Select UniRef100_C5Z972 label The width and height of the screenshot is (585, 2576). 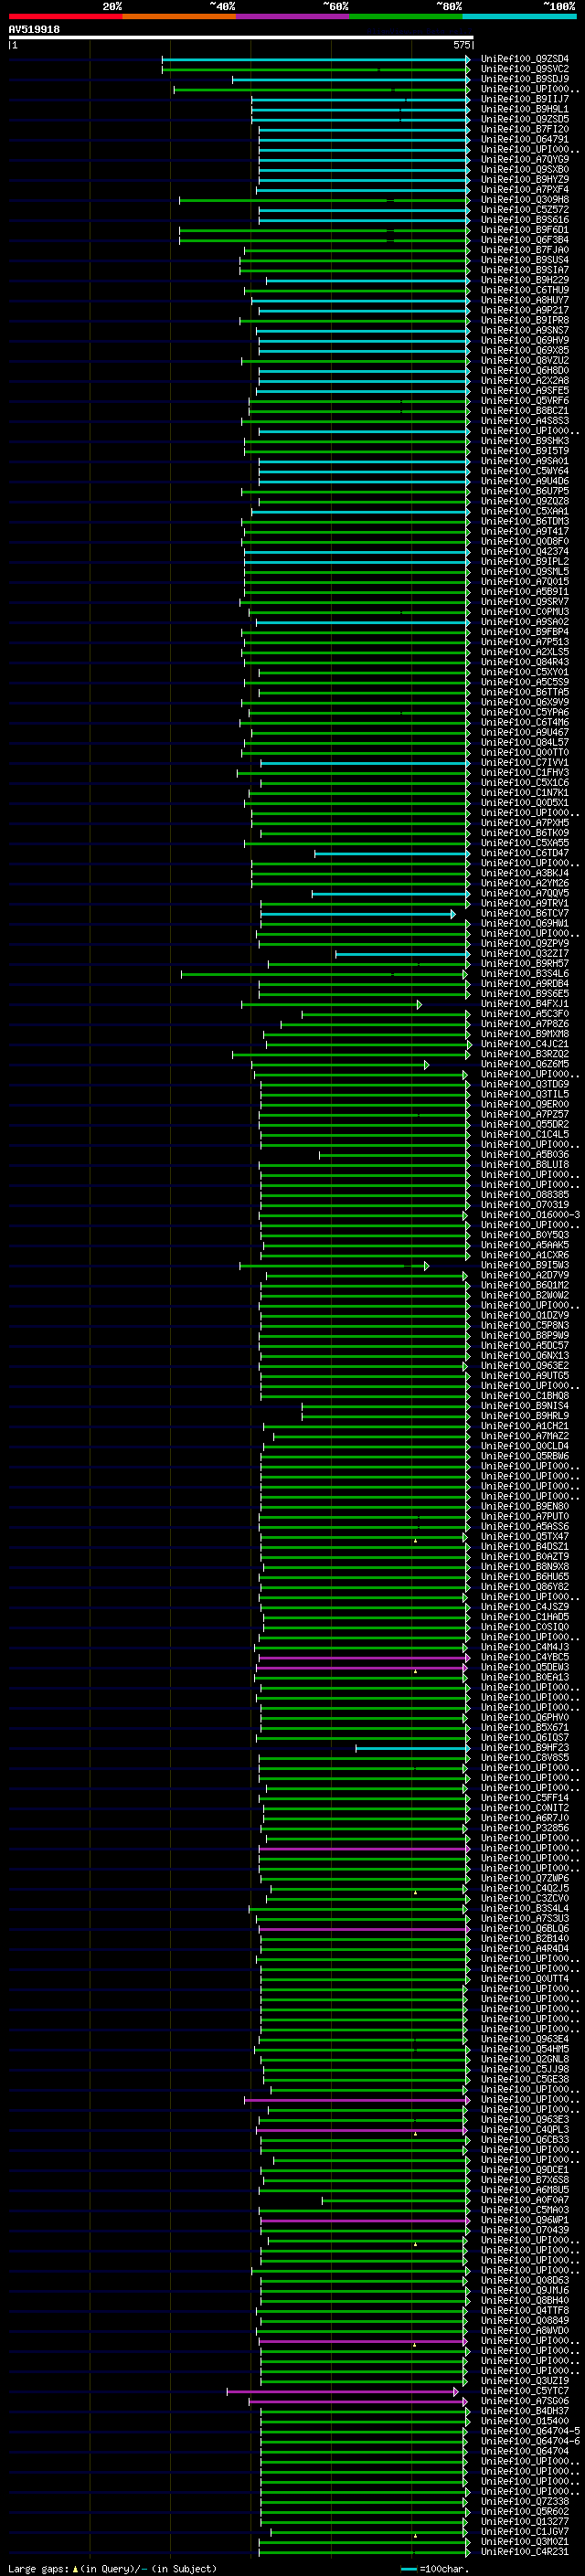(x=524, y=210)
